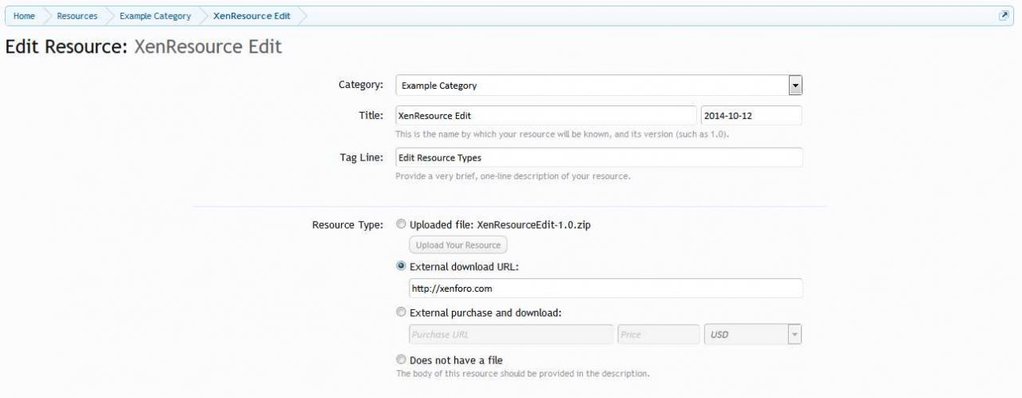Click the external download URL input
The height and width of the screenshot is (398, 1022).
[606, 288]
